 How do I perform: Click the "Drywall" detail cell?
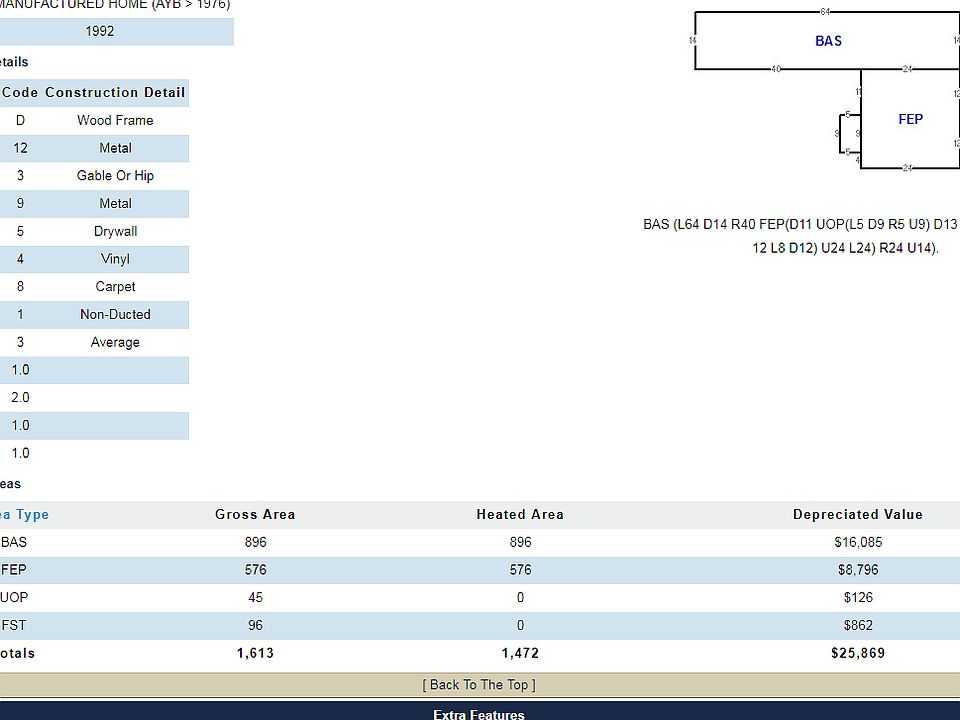115,231
